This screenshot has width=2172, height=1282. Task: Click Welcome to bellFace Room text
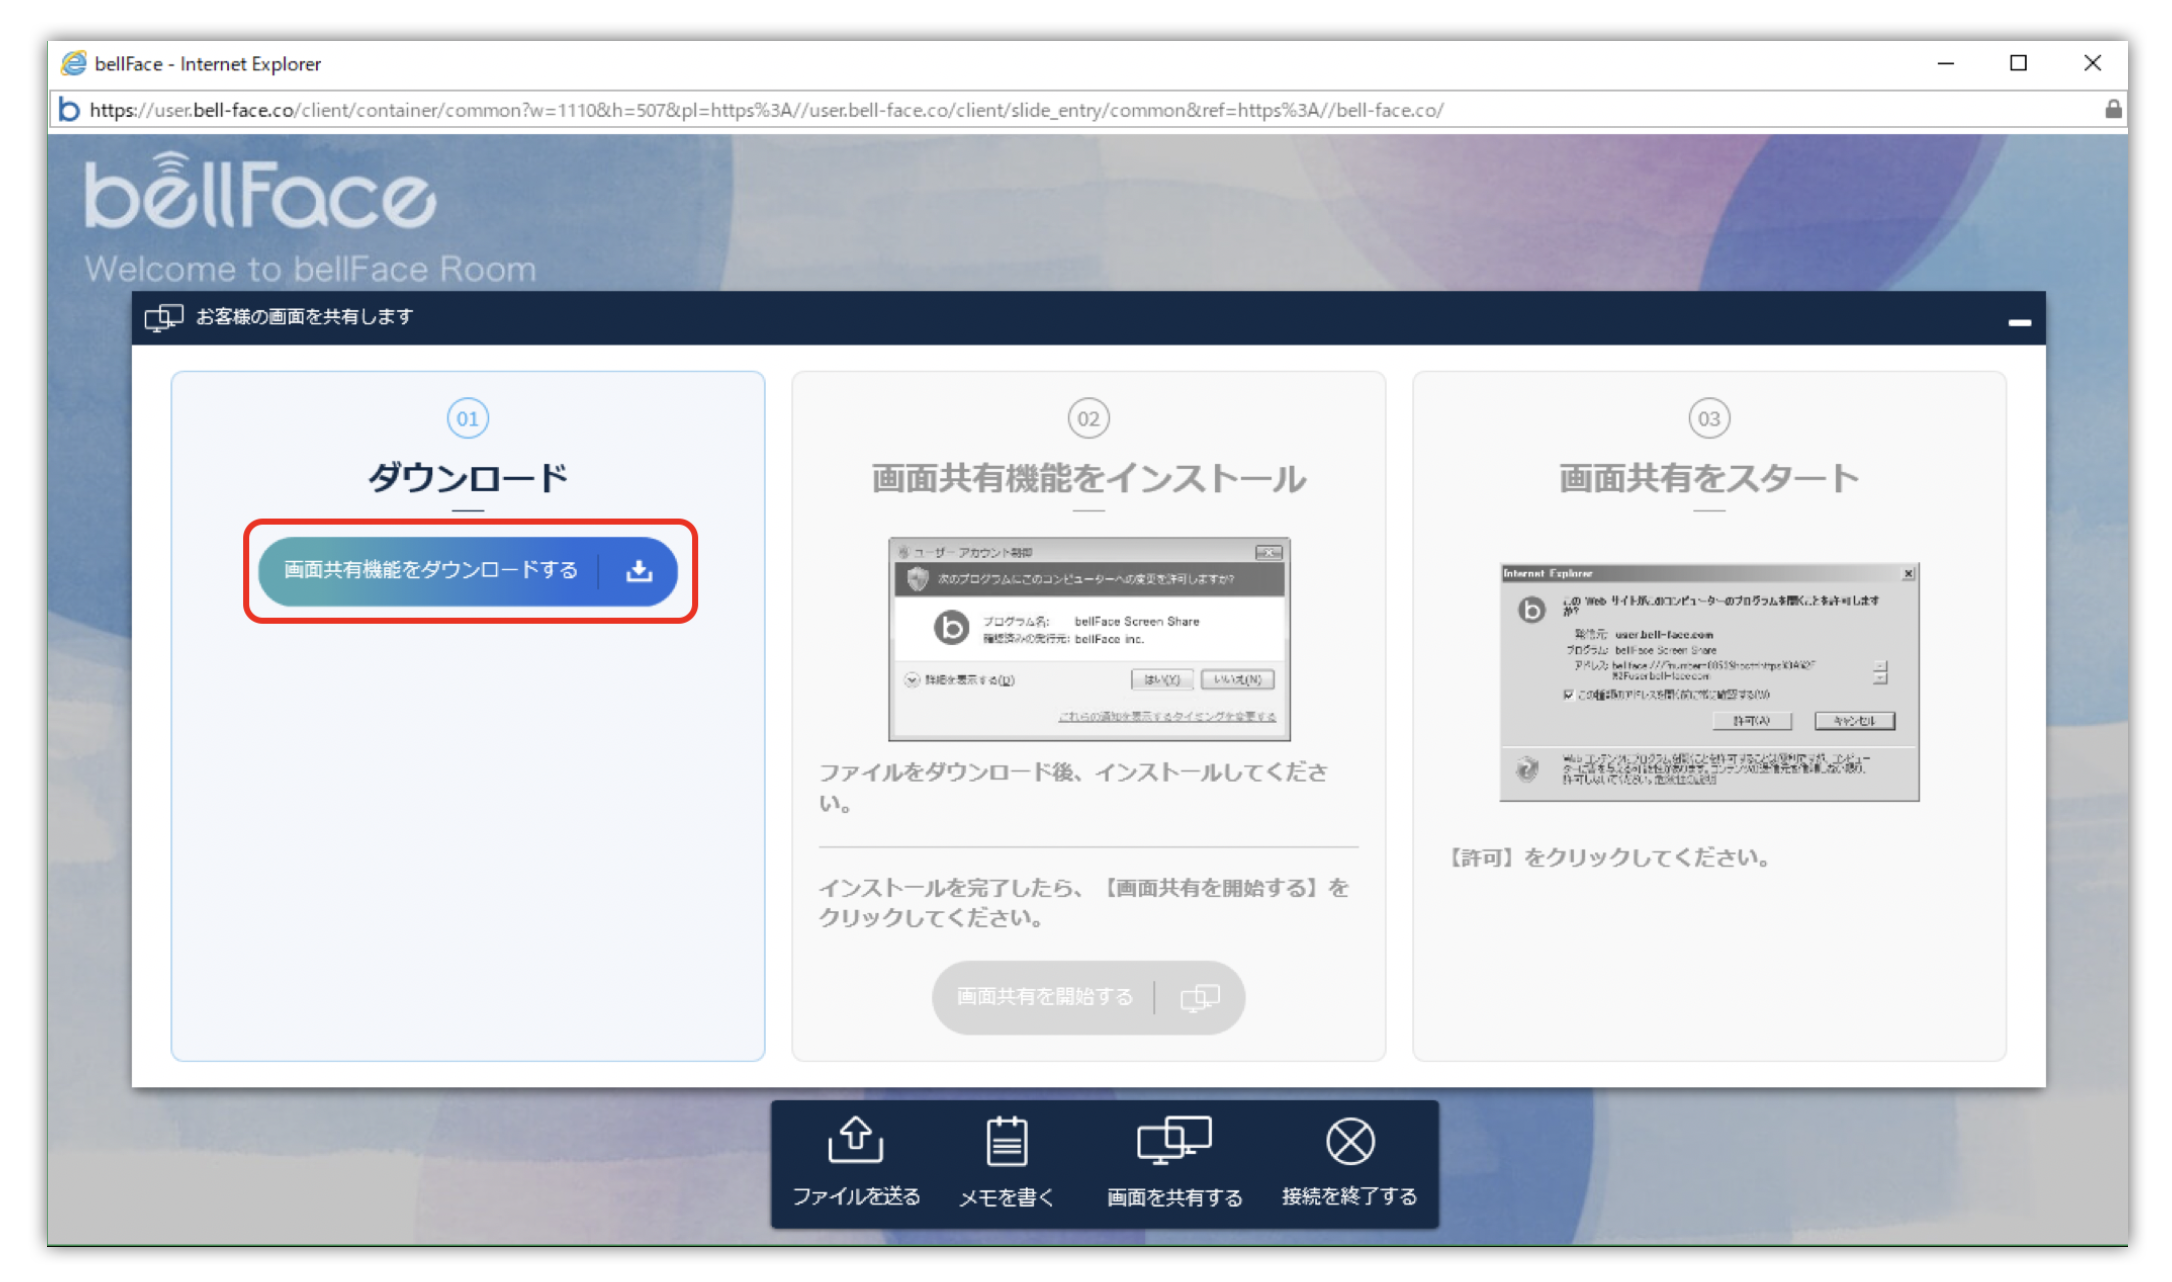pos(310,269)
